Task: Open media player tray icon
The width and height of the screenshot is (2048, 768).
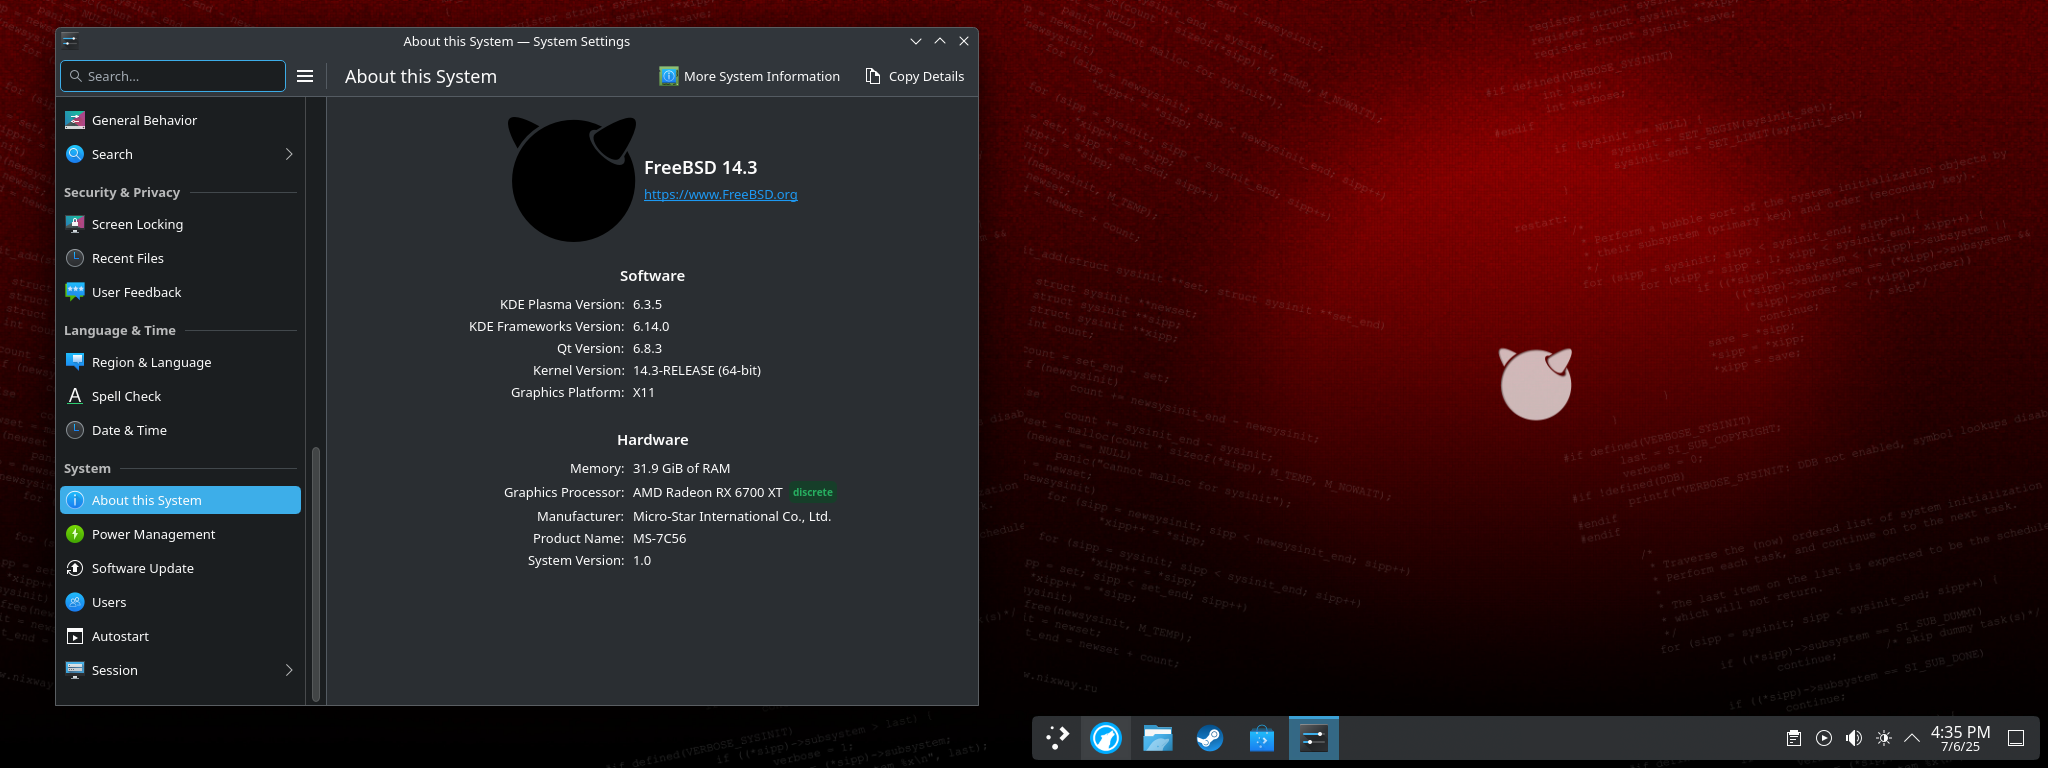Action: click(x=1824, y=738)
